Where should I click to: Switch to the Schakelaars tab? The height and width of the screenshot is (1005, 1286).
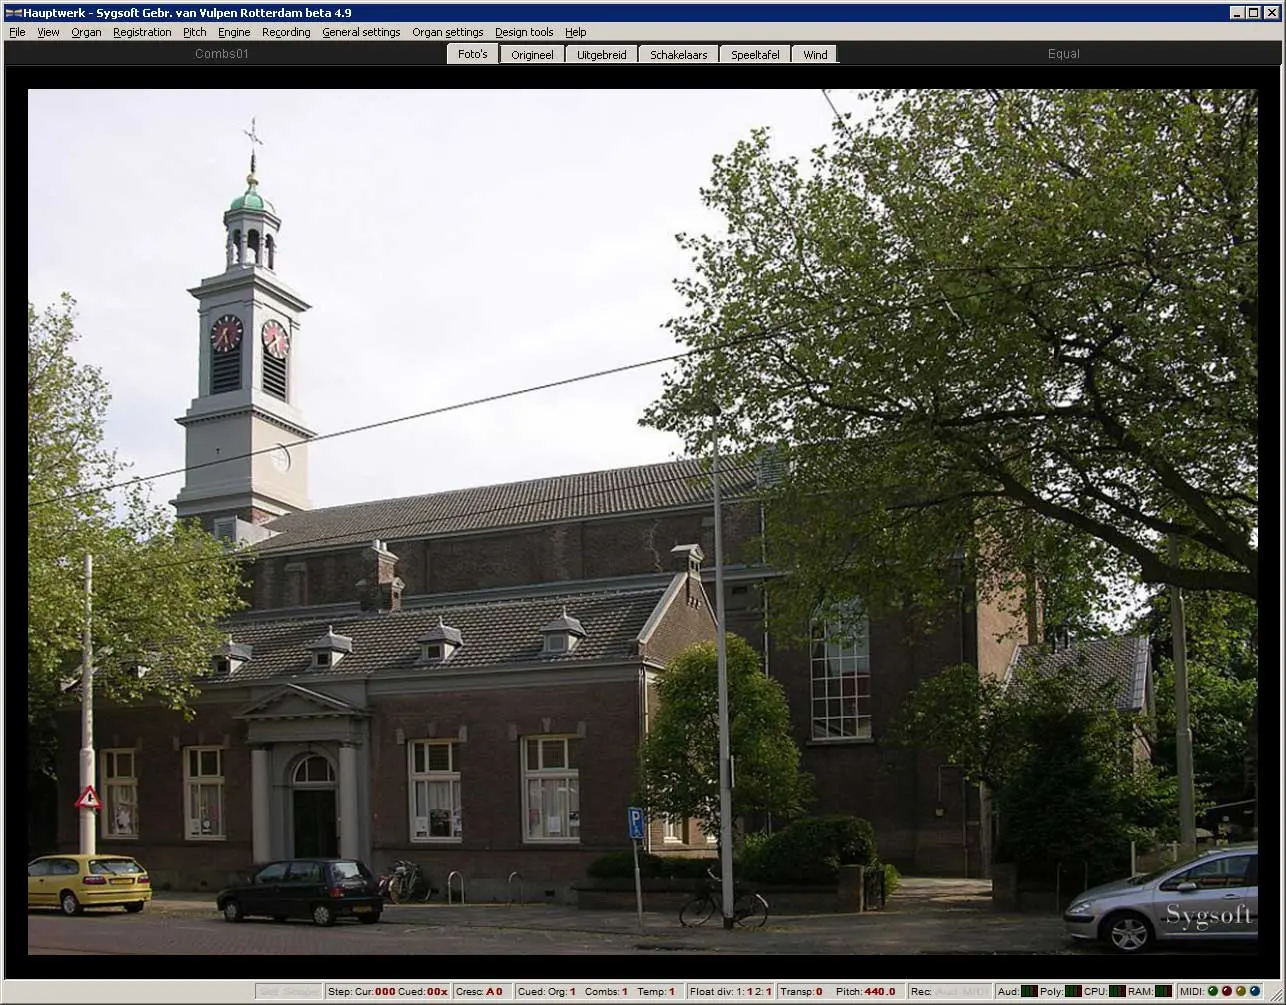[678, 54]
